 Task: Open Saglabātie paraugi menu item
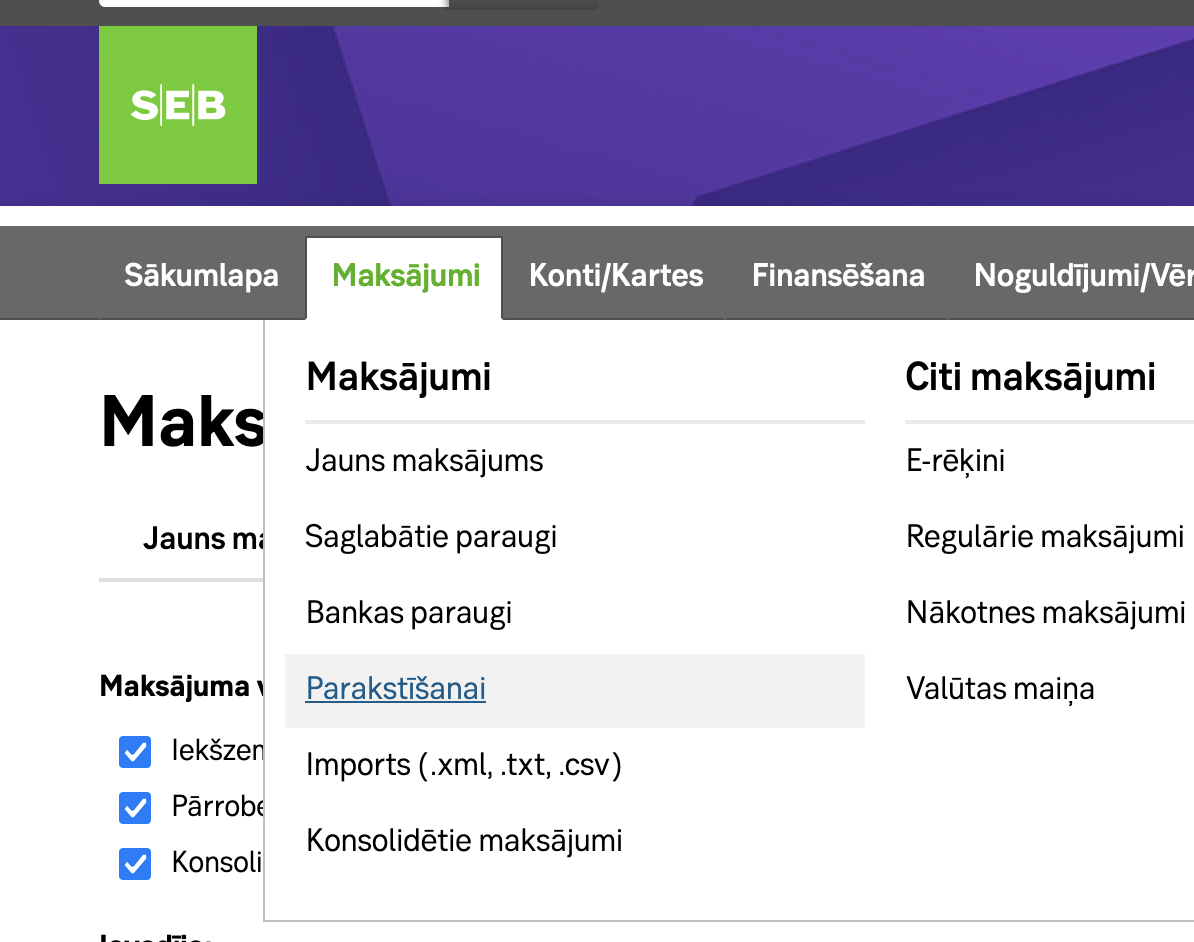431,537
